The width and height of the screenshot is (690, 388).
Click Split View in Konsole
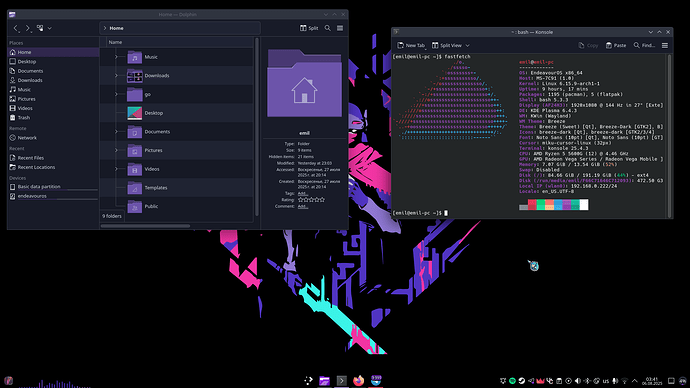[447, 45]
